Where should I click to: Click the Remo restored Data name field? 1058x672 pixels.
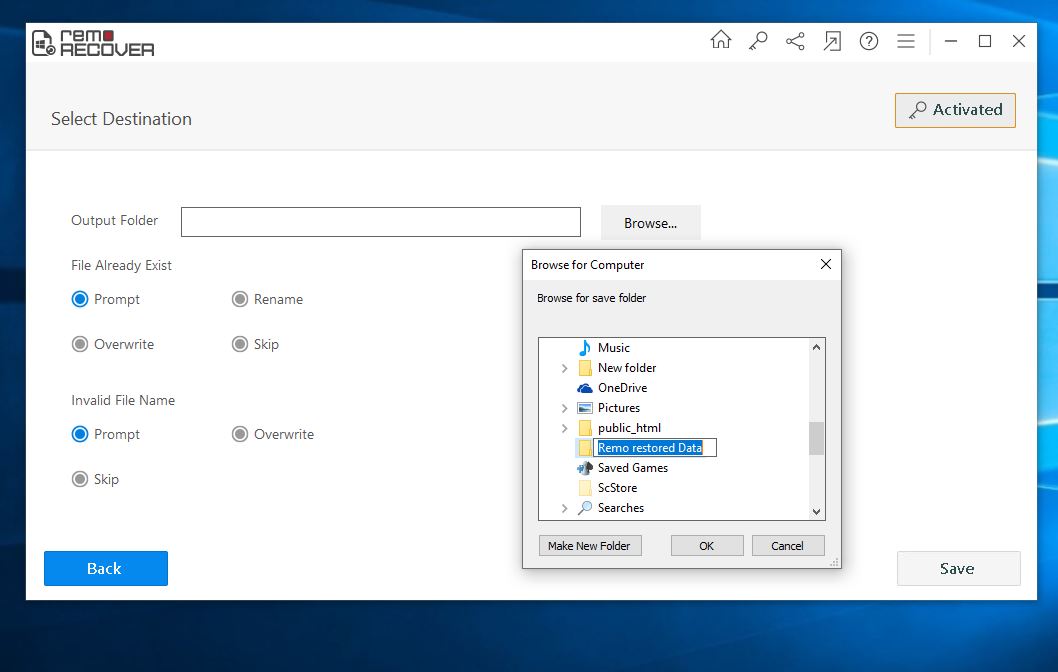(x=655, y=447)
